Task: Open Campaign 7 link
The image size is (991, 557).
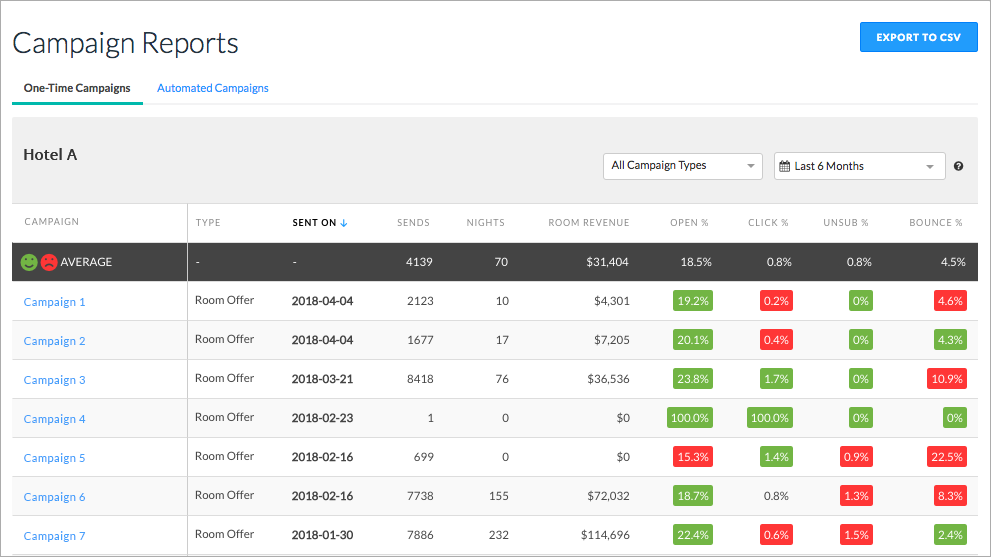Action: point(54,536)
